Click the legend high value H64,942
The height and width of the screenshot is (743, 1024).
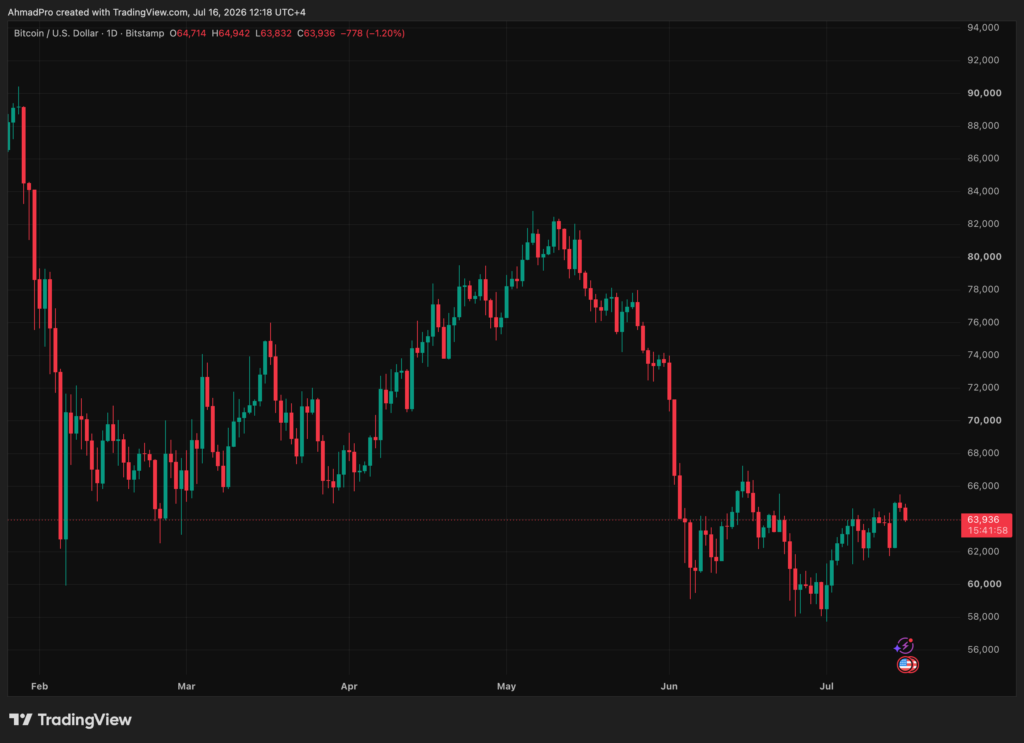[x=231, y=33]
